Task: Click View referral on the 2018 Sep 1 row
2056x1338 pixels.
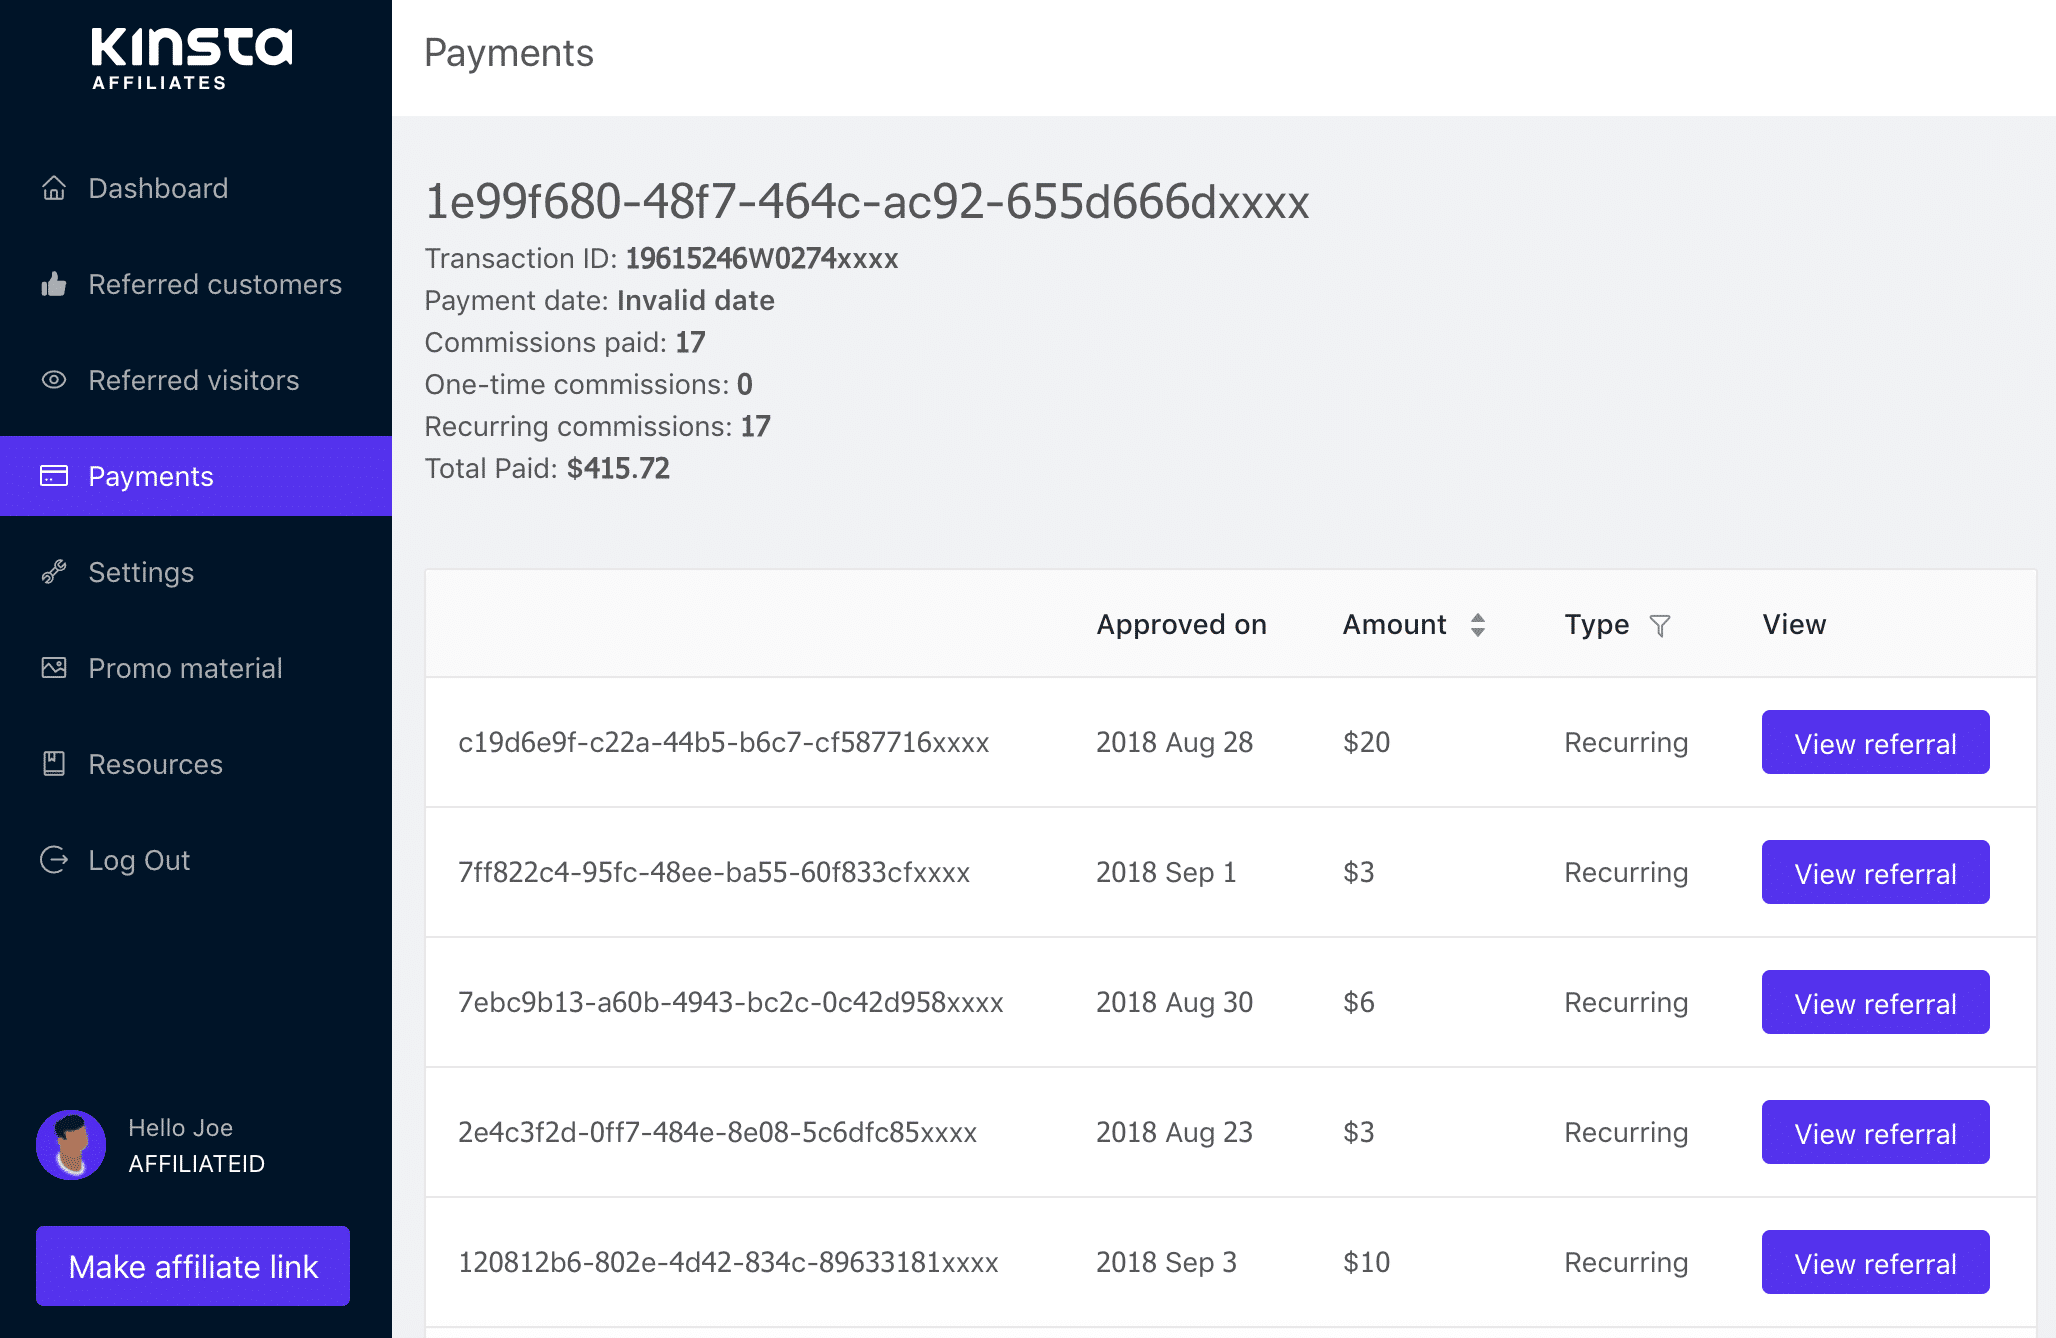Action: click(1875, 872)
